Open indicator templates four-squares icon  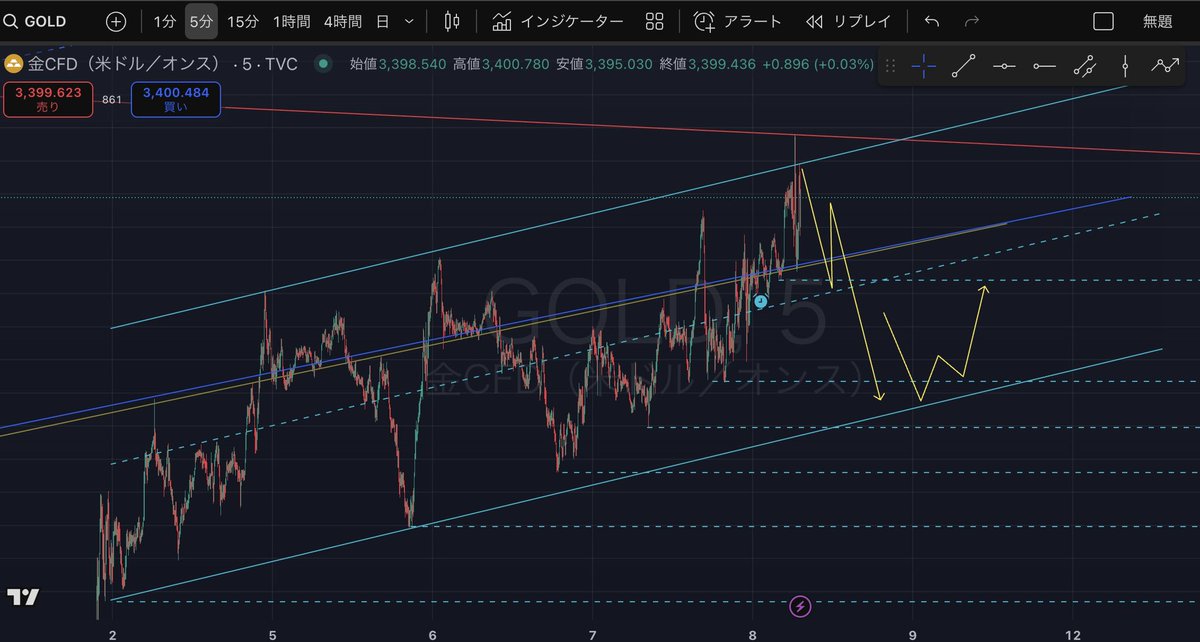pos(655,21)
